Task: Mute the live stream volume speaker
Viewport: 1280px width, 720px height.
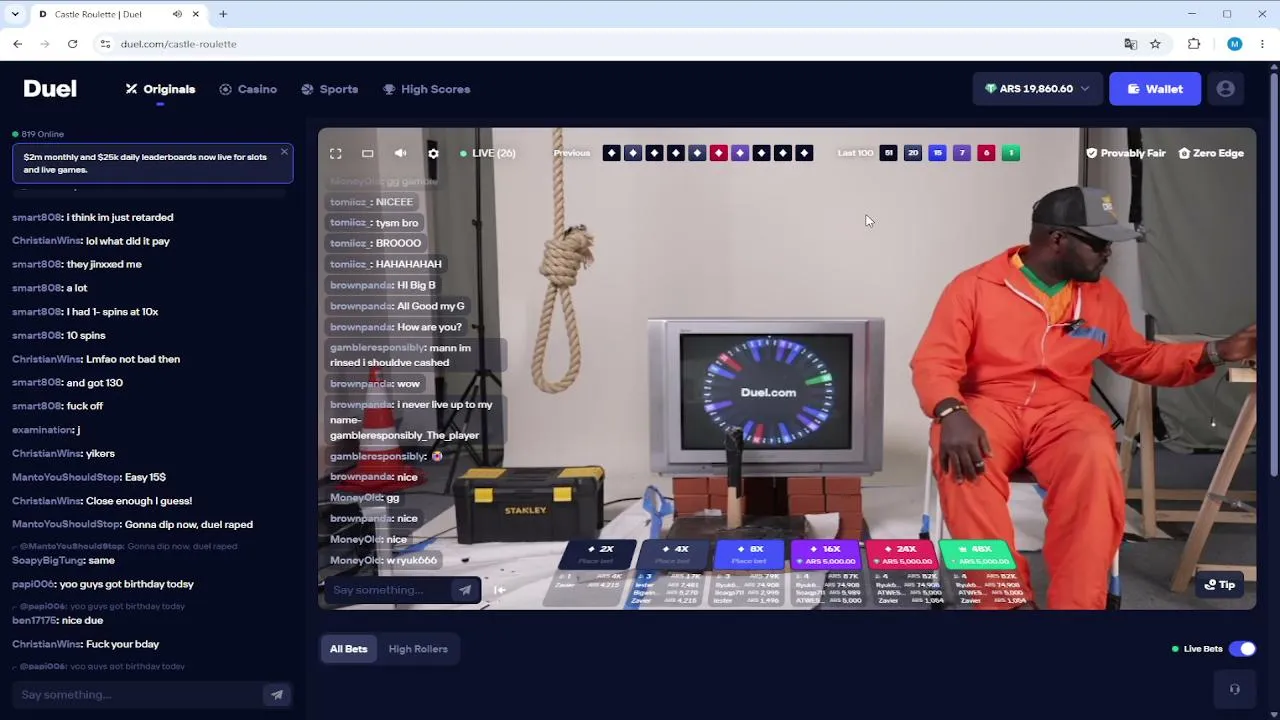Action: 400,153
